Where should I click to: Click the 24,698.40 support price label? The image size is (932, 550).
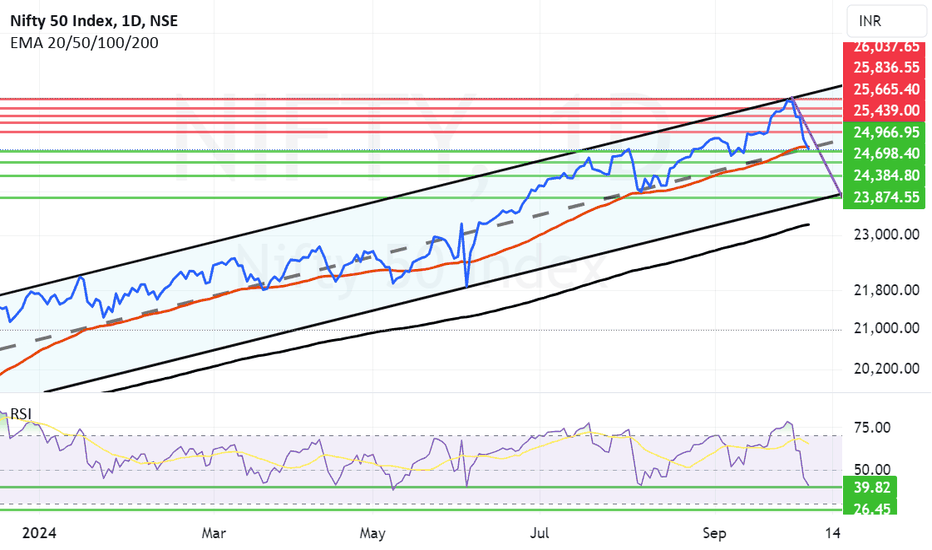(x=885, y=153)
